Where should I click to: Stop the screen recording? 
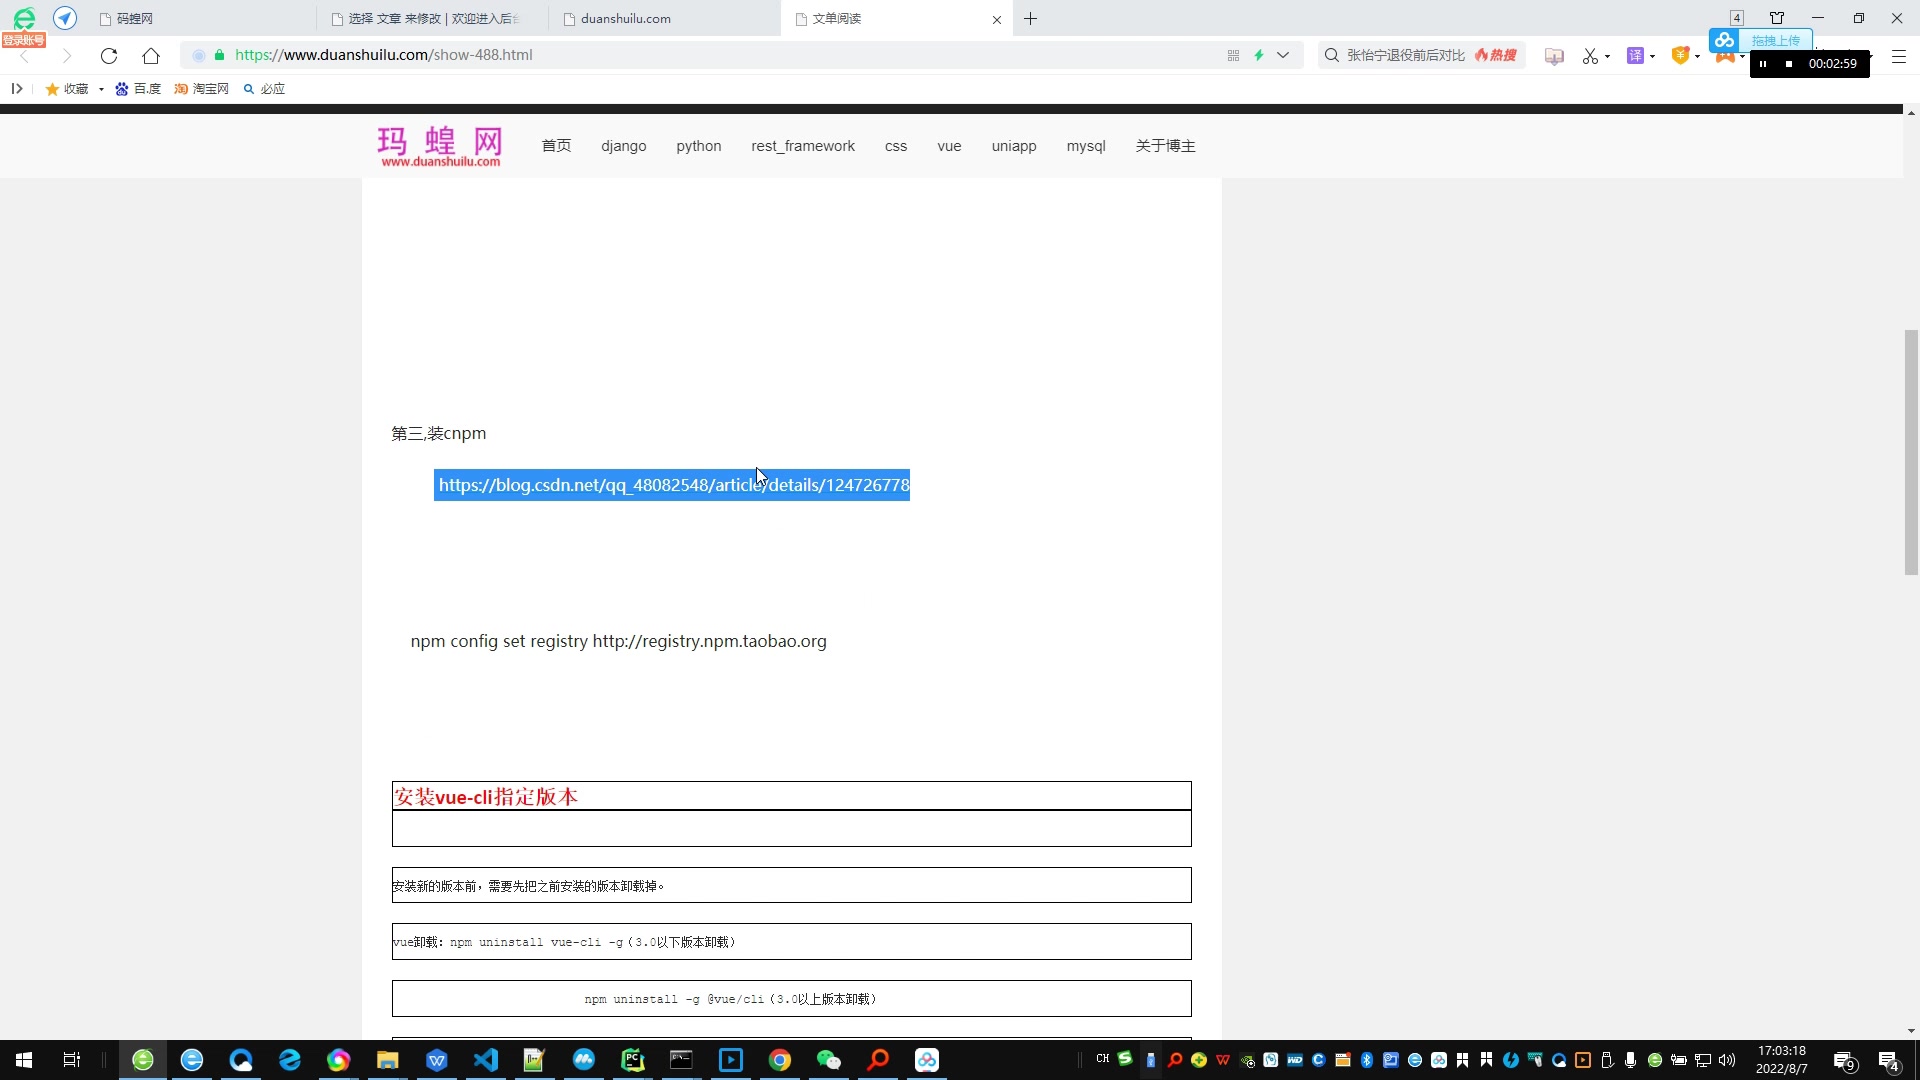pos(1789,64)
